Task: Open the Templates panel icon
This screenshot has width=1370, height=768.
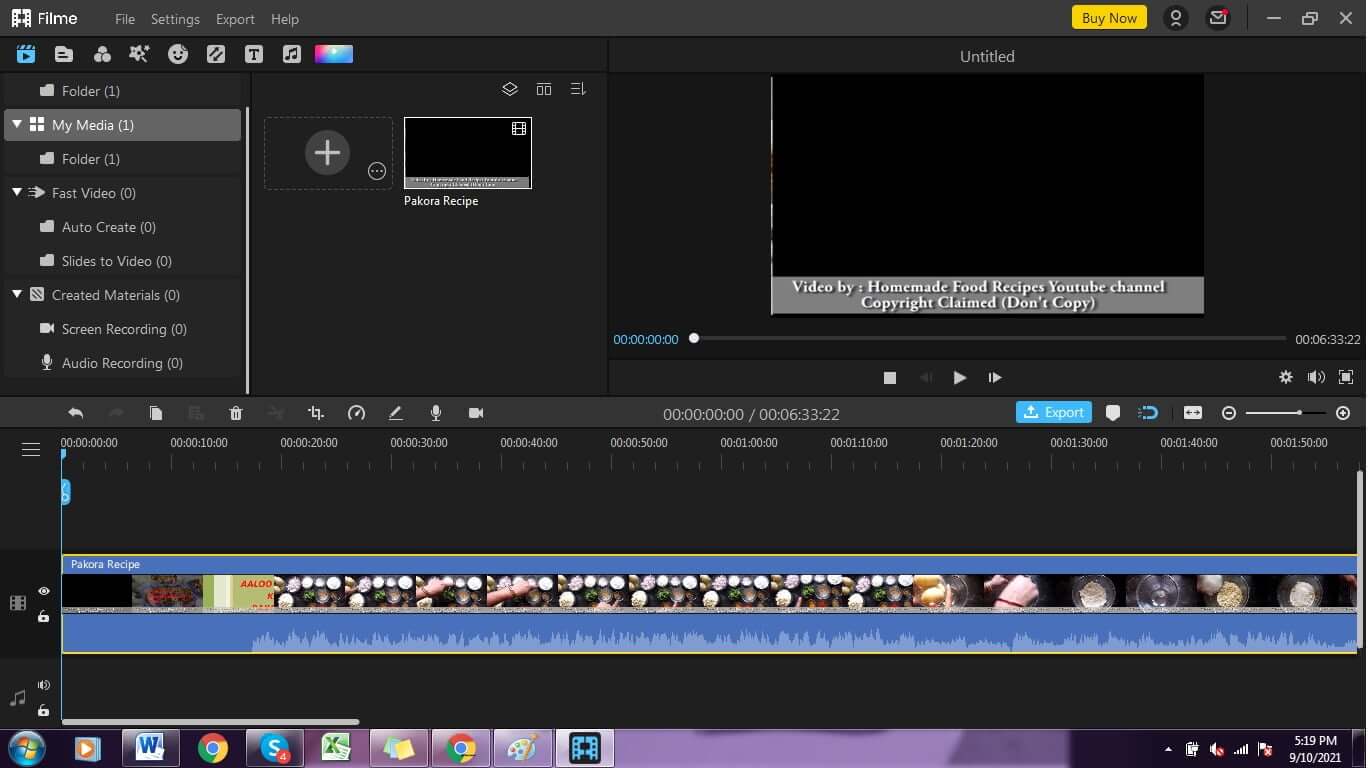Action: click(64, 54)
